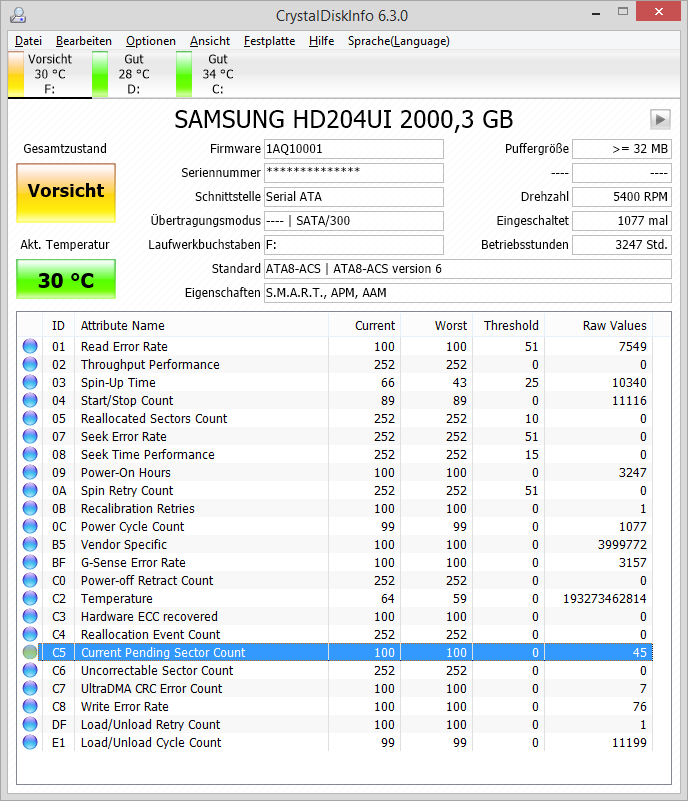Open the Optionen menu

pyautogui.click(x=151, y=41)
